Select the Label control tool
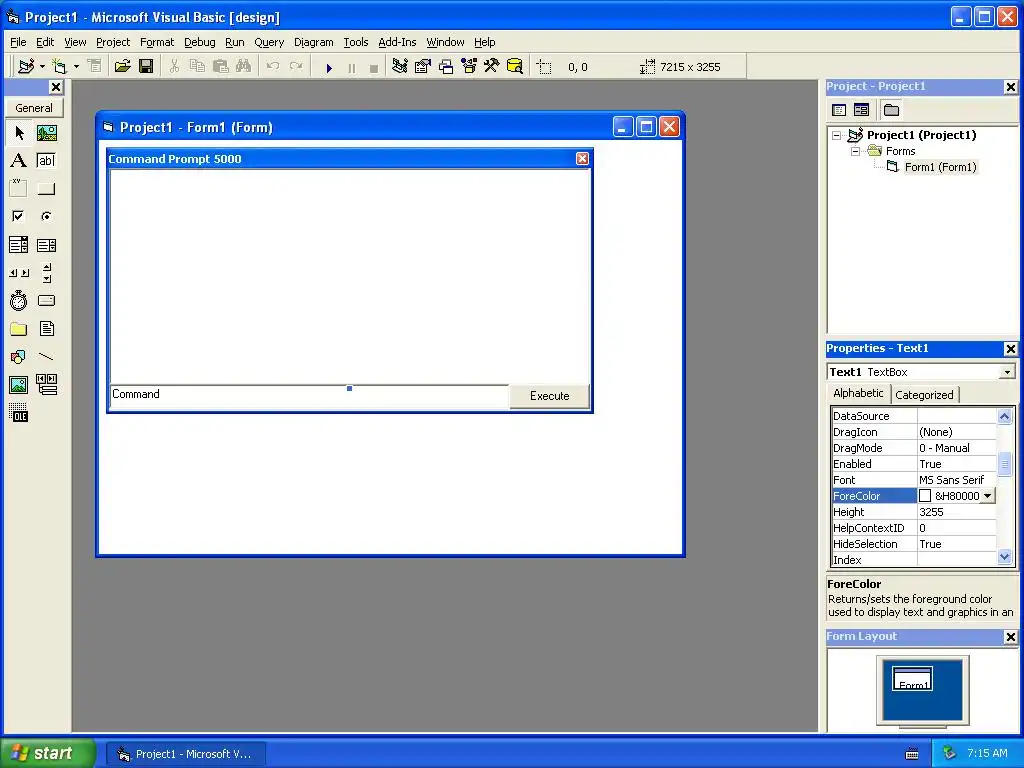This screenshot has width=1024, height=768. click(x=19, y=161)
